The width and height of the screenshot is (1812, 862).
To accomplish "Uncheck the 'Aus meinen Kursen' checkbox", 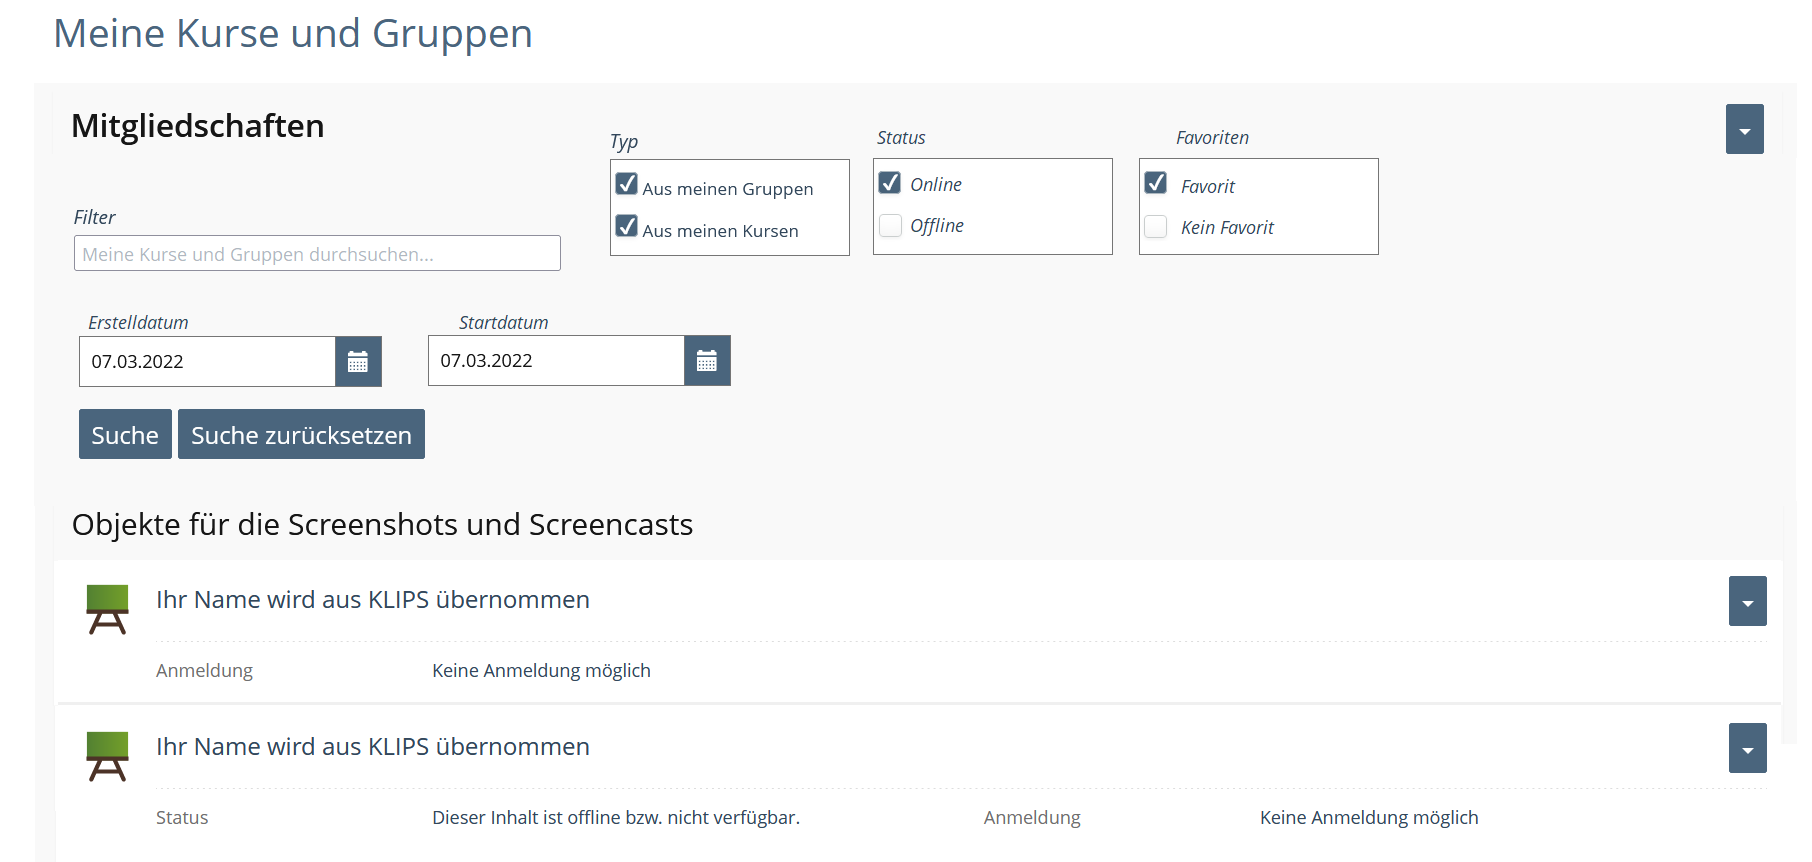I will pyautogui.click(x=627, y=227).
